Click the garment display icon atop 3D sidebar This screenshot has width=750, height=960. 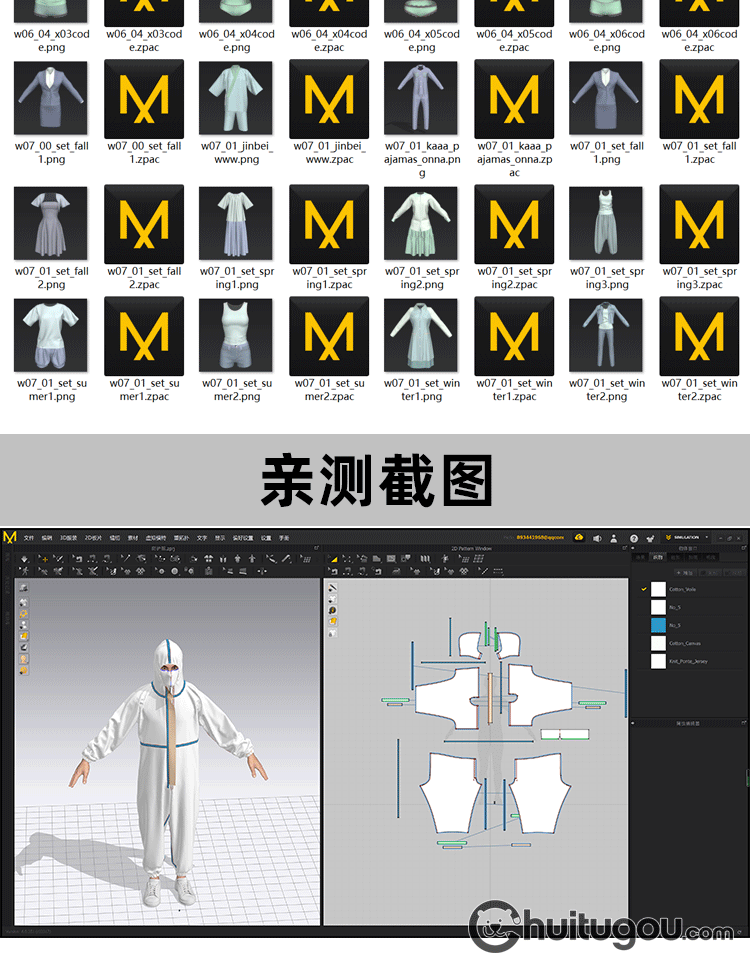point(23,588)
